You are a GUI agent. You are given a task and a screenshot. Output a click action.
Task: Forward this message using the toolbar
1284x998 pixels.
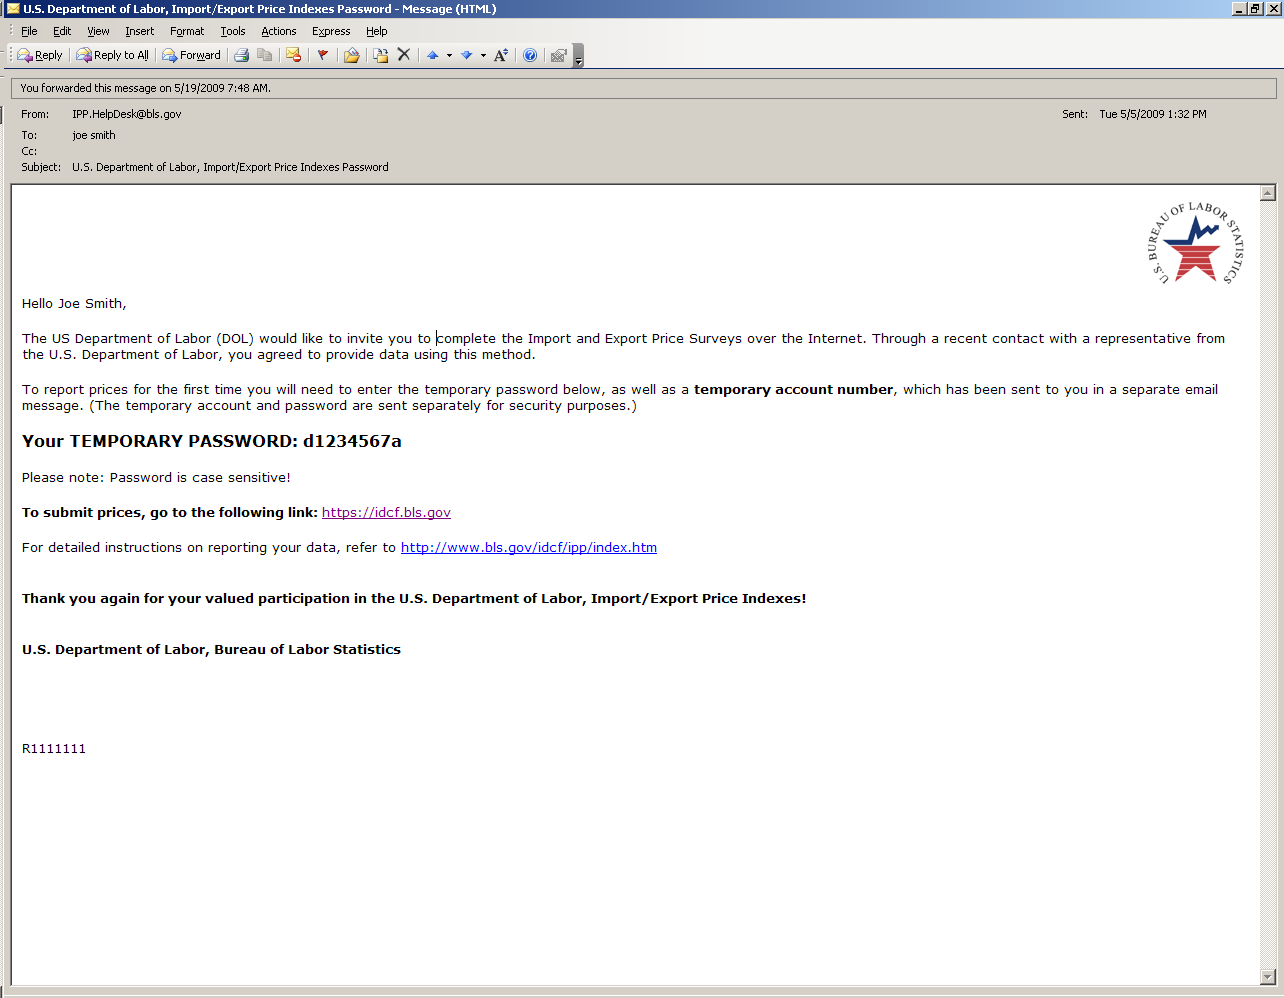click(x=192, y=55)
